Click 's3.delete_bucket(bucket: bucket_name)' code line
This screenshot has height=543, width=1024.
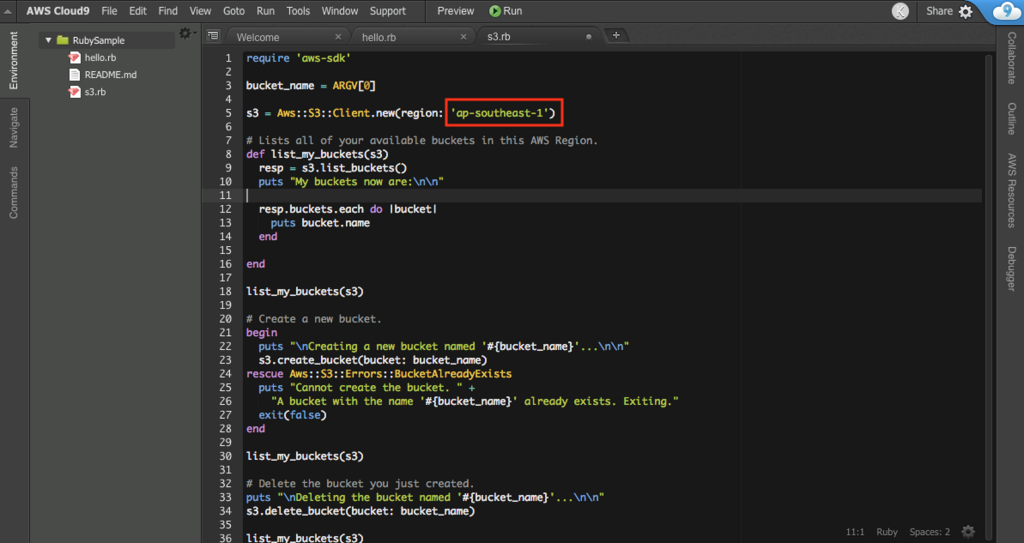click(x=360, y=511)
